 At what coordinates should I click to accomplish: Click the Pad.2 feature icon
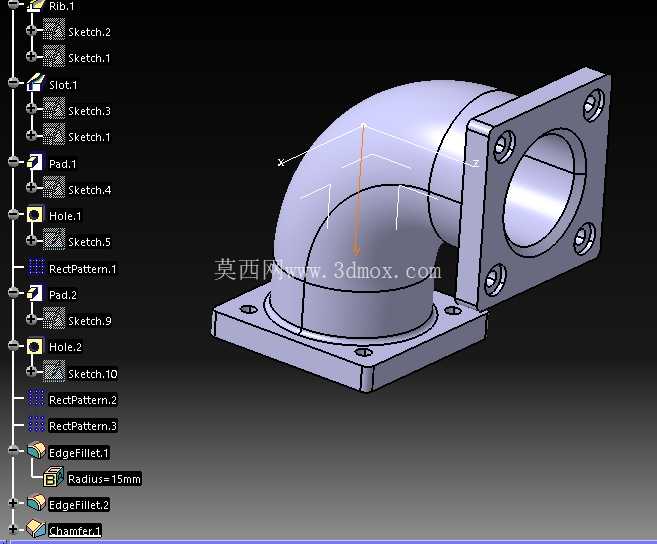pos(35,293)
